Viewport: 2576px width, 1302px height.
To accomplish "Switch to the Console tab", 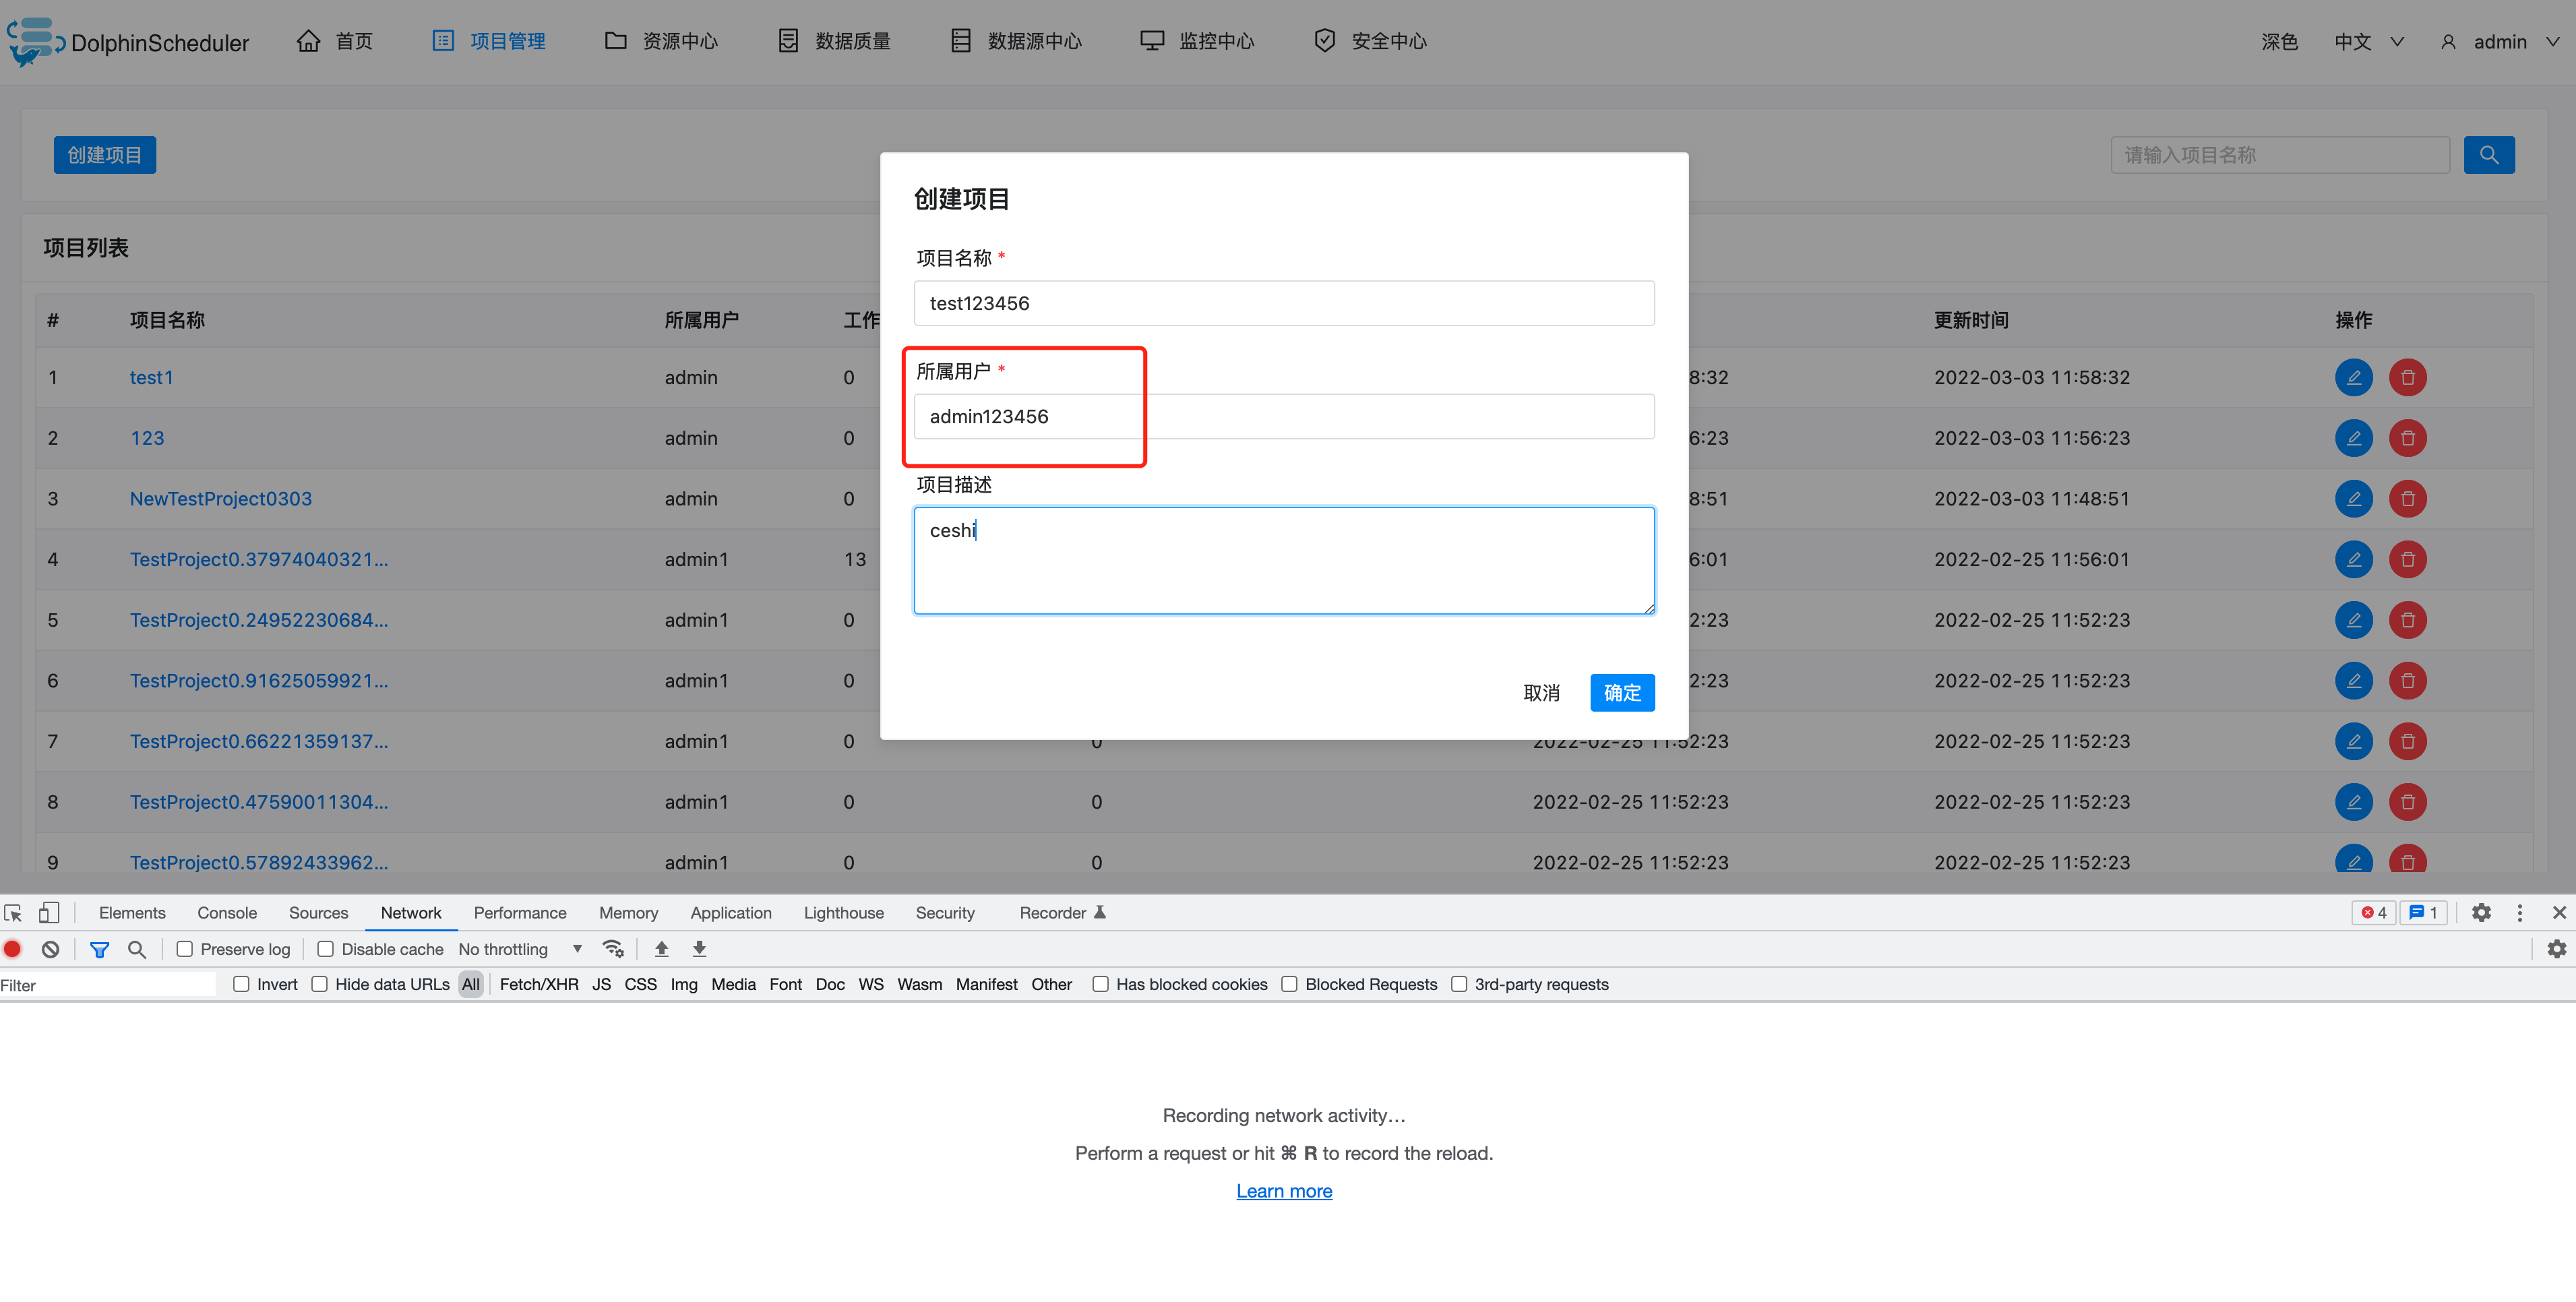I will coord(227,912).
